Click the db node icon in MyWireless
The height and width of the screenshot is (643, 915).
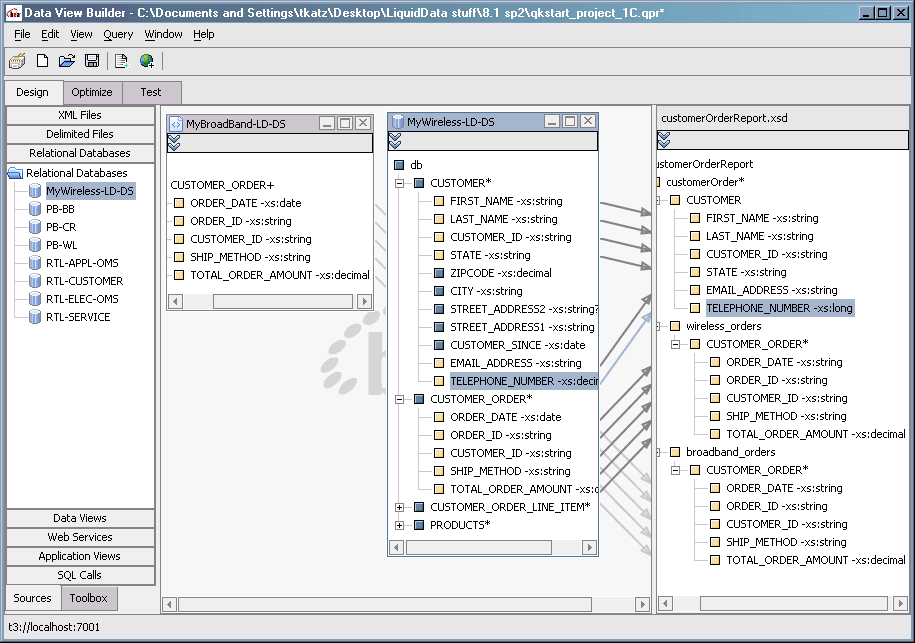[x=399, y=165]
